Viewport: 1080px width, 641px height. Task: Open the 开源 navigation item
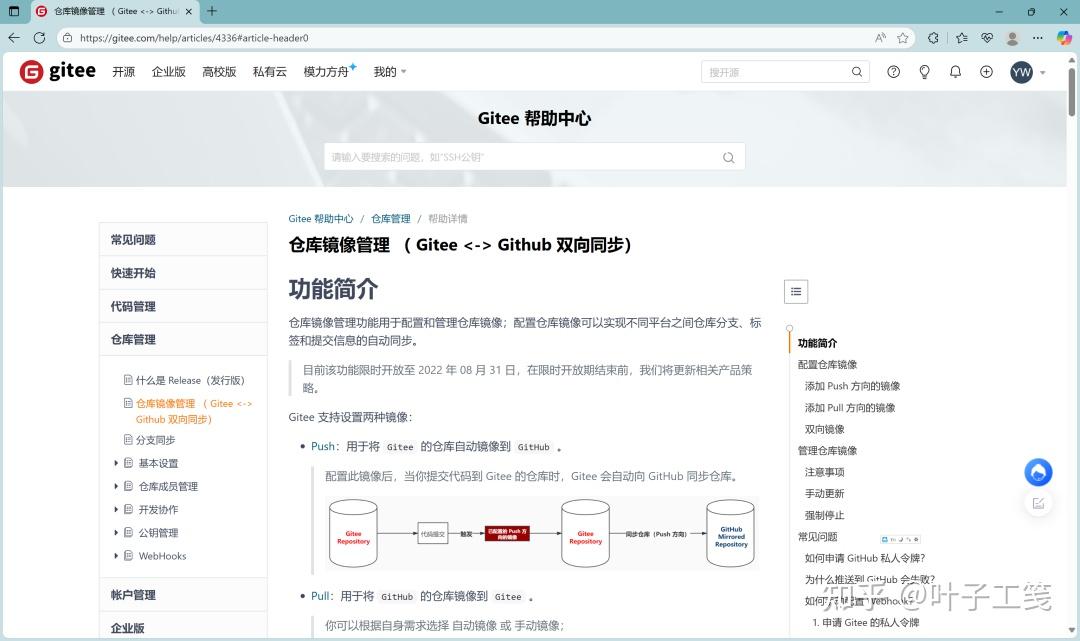[x=124, y=72]
